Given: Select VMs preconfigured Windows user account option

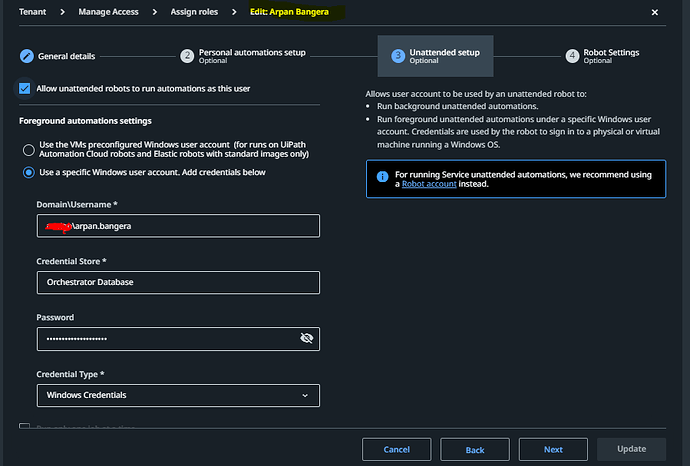Looking at the screenshot, I should (x=30, y=151).
